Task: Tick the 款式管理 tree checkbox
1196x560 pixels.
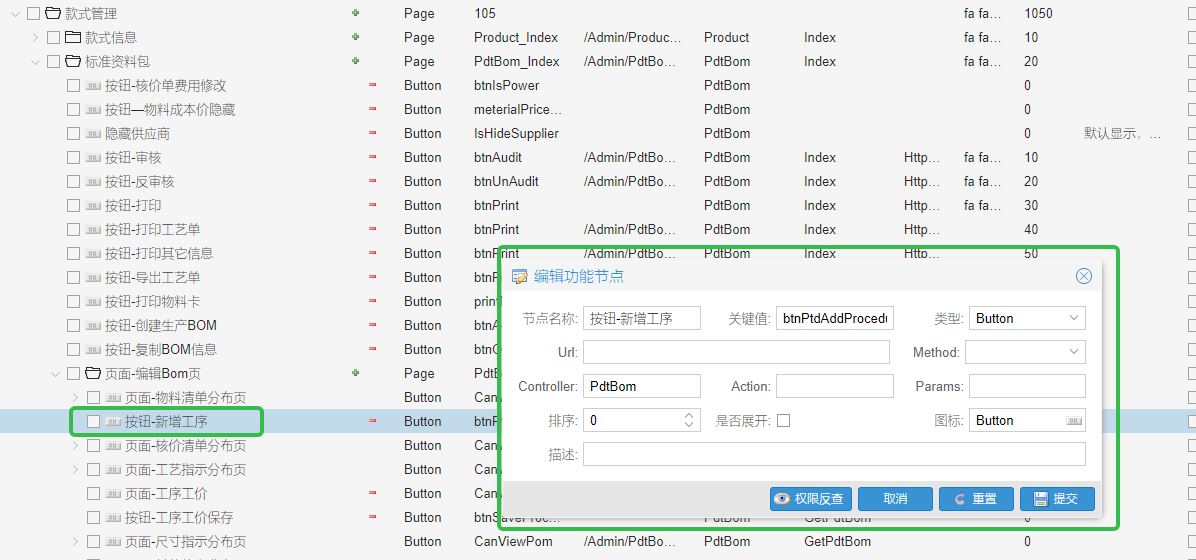Action: (33, 13)
